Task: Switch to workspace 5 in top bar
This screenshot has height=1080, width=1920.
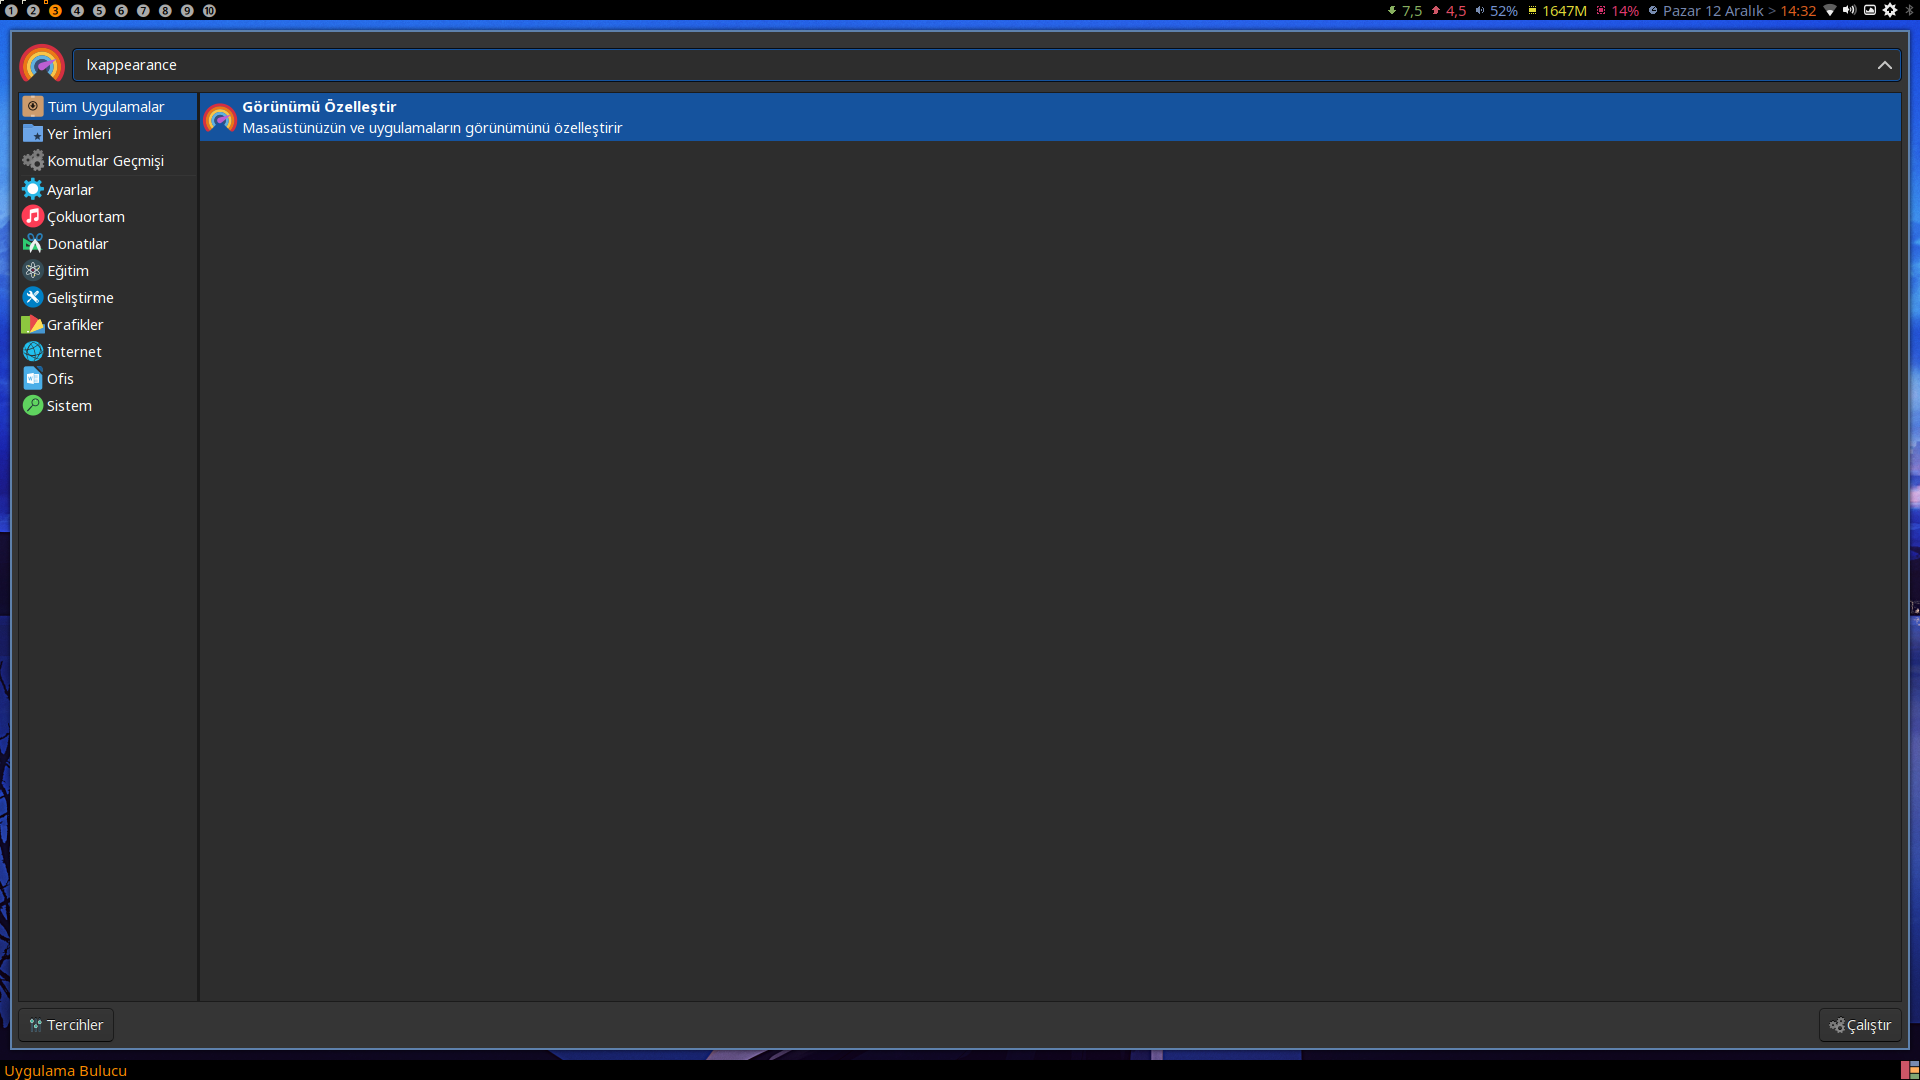Action: click(99, 10)
